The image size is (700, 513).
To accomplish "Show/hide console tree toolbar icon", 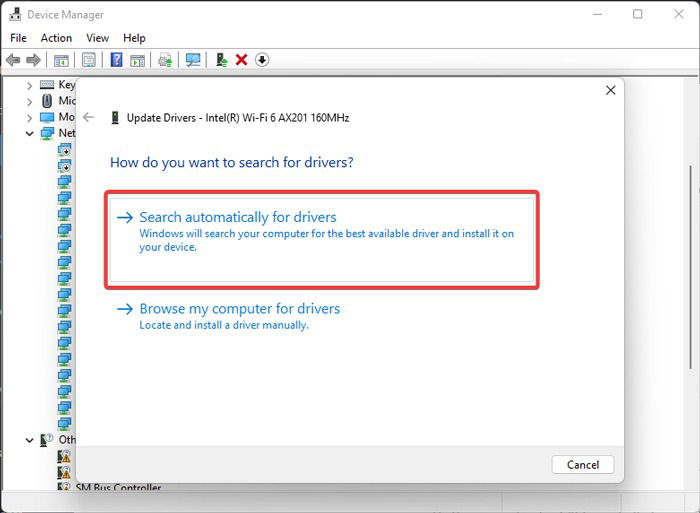I will coord(61,60).
